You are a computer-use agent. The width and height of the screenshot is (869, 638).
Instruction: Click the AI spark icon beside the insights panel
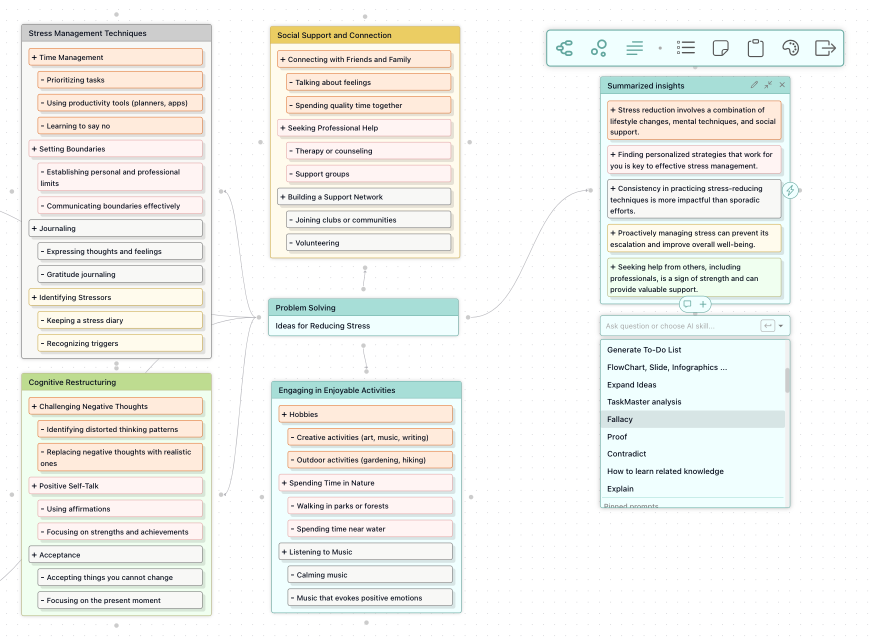click(x=791, y=190)
